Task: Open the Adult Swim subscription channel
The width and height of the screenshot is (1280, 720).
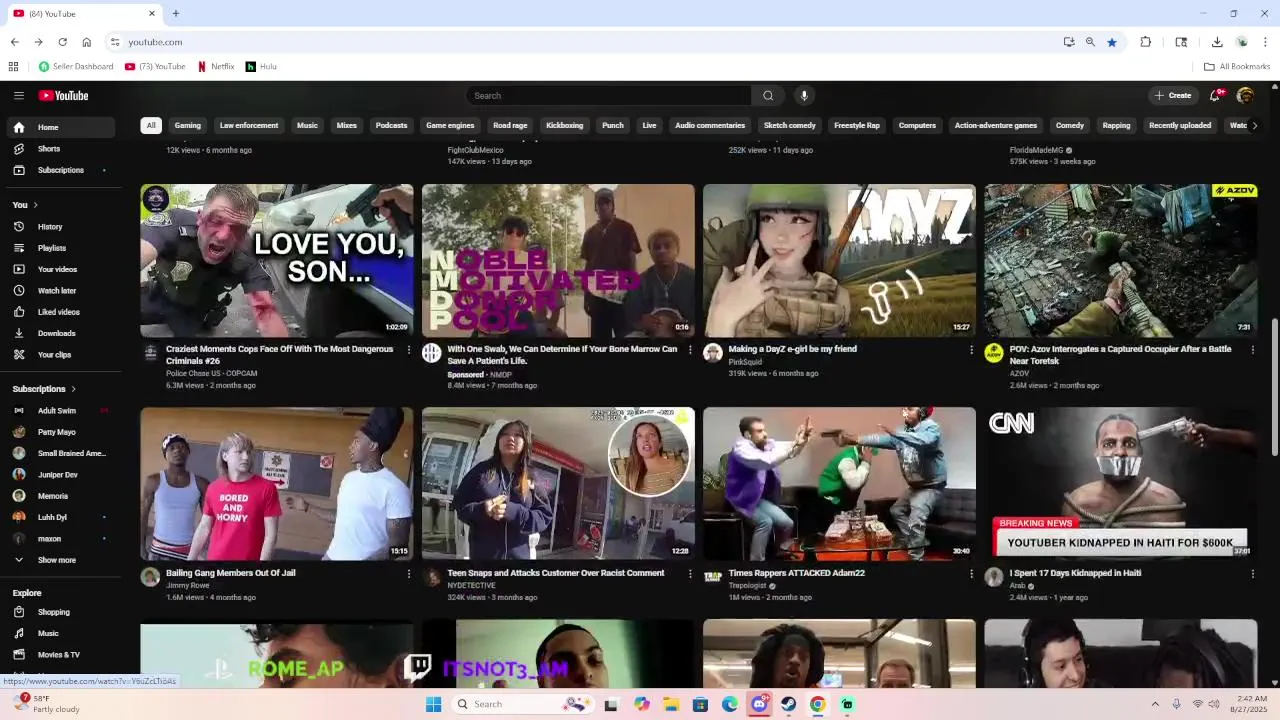Action: point(60,410)
